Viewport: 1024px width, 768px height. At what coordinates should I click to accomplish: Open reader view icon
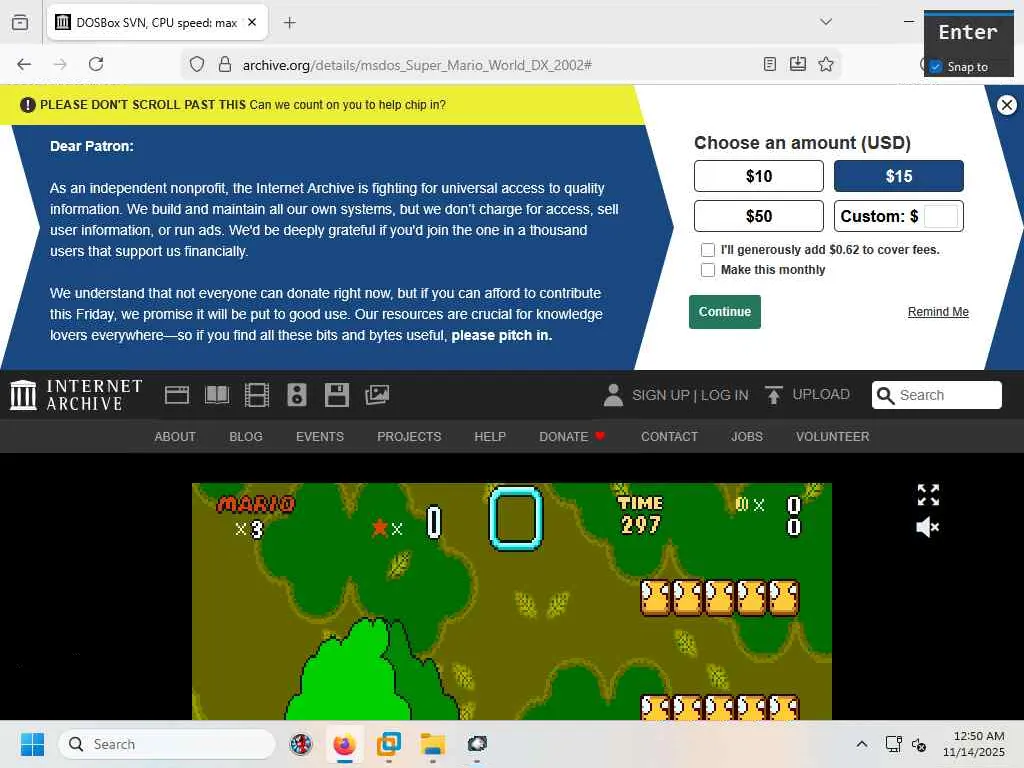click(x=770, y=64)
